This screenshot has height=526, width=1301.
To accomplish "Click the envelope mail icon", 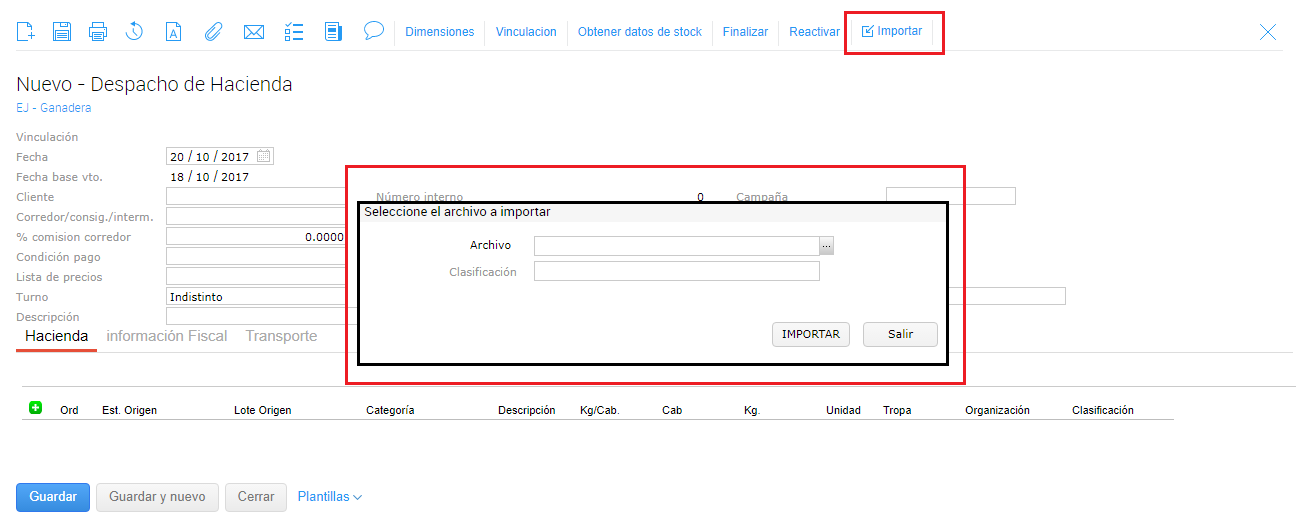I will [254, 31].
